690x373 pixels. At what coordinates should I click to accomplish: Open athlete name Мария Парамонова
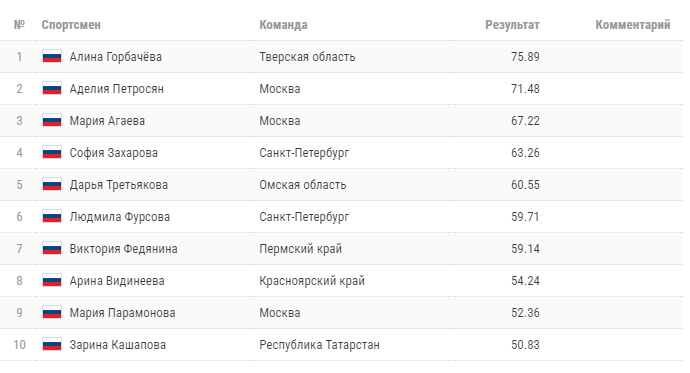[122, 313]
